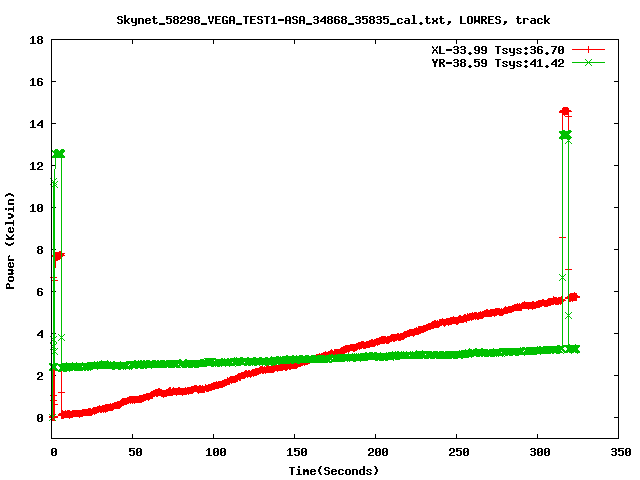Image resolution: width=640 pixels, height=480 pixels.
Task: Click y-axis tick label 10
Action: [36, 208]
